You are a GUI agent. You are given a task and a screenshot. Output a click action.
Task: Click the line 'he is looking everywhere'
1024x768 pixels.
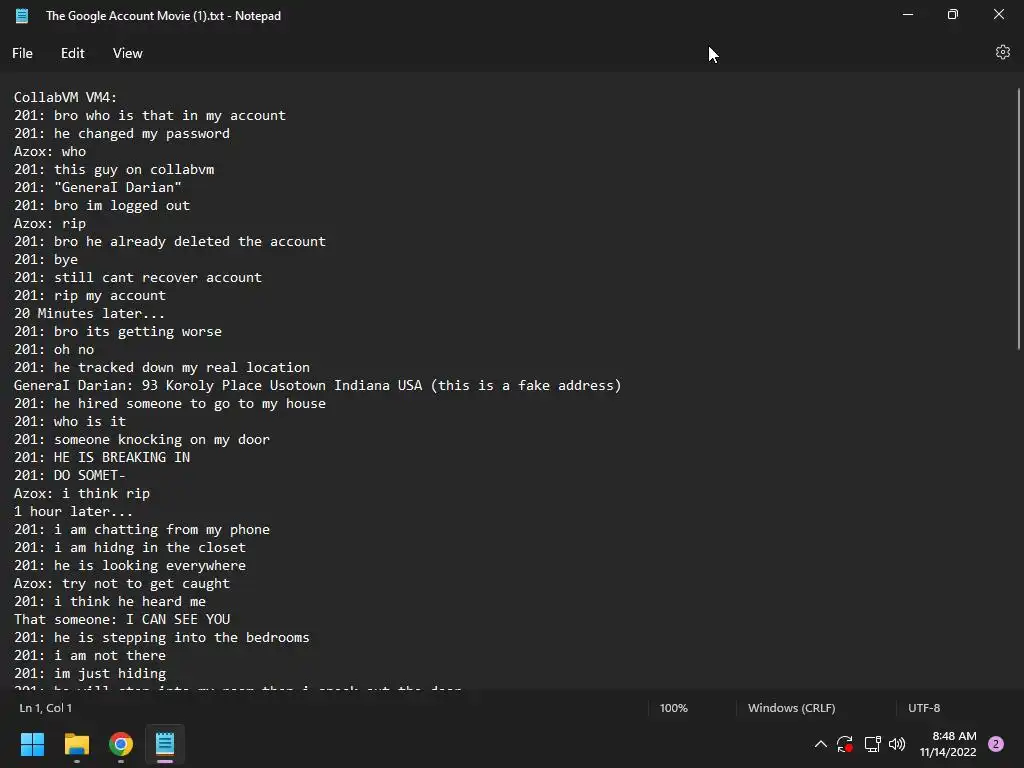point(130,566)
